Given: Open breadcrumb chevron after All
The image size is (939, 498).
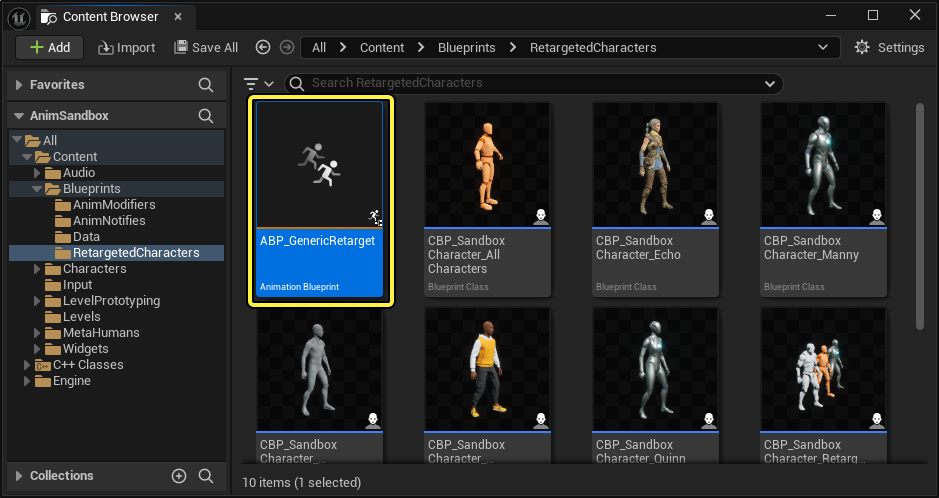Looking at the screenshot, I should (x=343, y=47).
